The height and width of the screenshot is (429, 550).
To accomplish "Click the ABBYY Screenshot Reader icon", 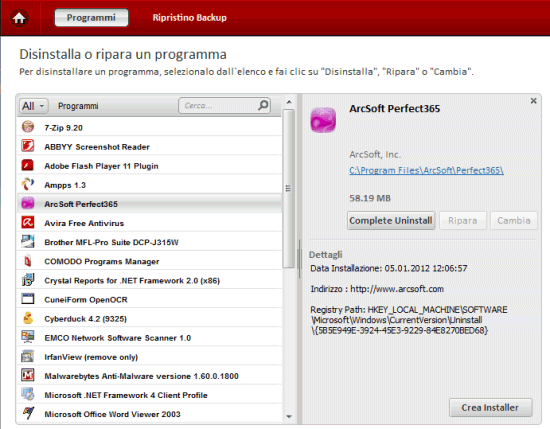I will click(x=28, y=146).
